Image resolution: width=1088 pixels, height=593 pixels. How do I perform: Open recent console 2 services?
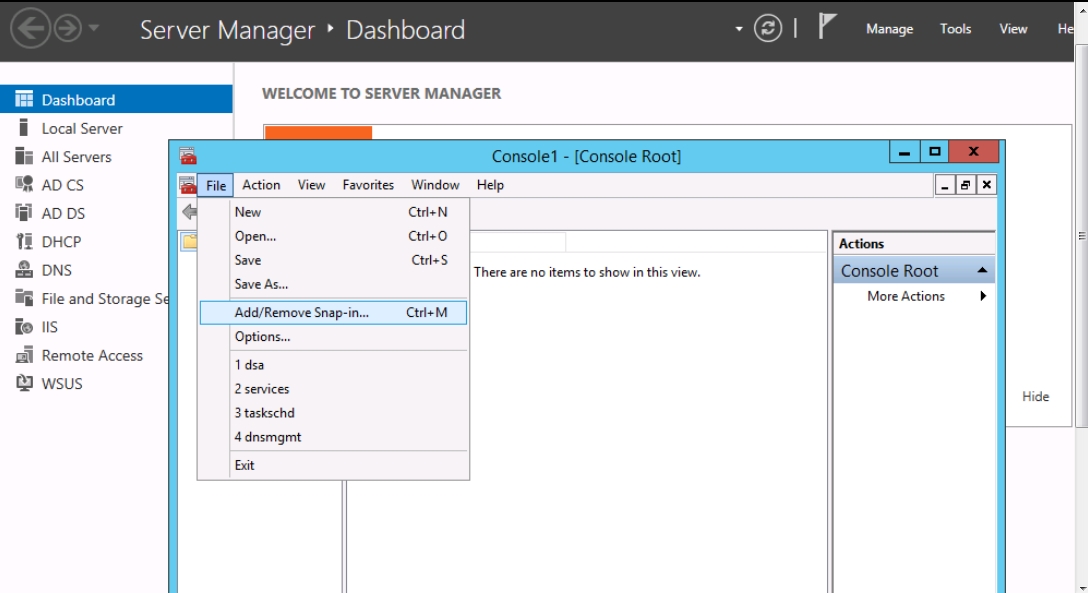(x=333, y=388)
